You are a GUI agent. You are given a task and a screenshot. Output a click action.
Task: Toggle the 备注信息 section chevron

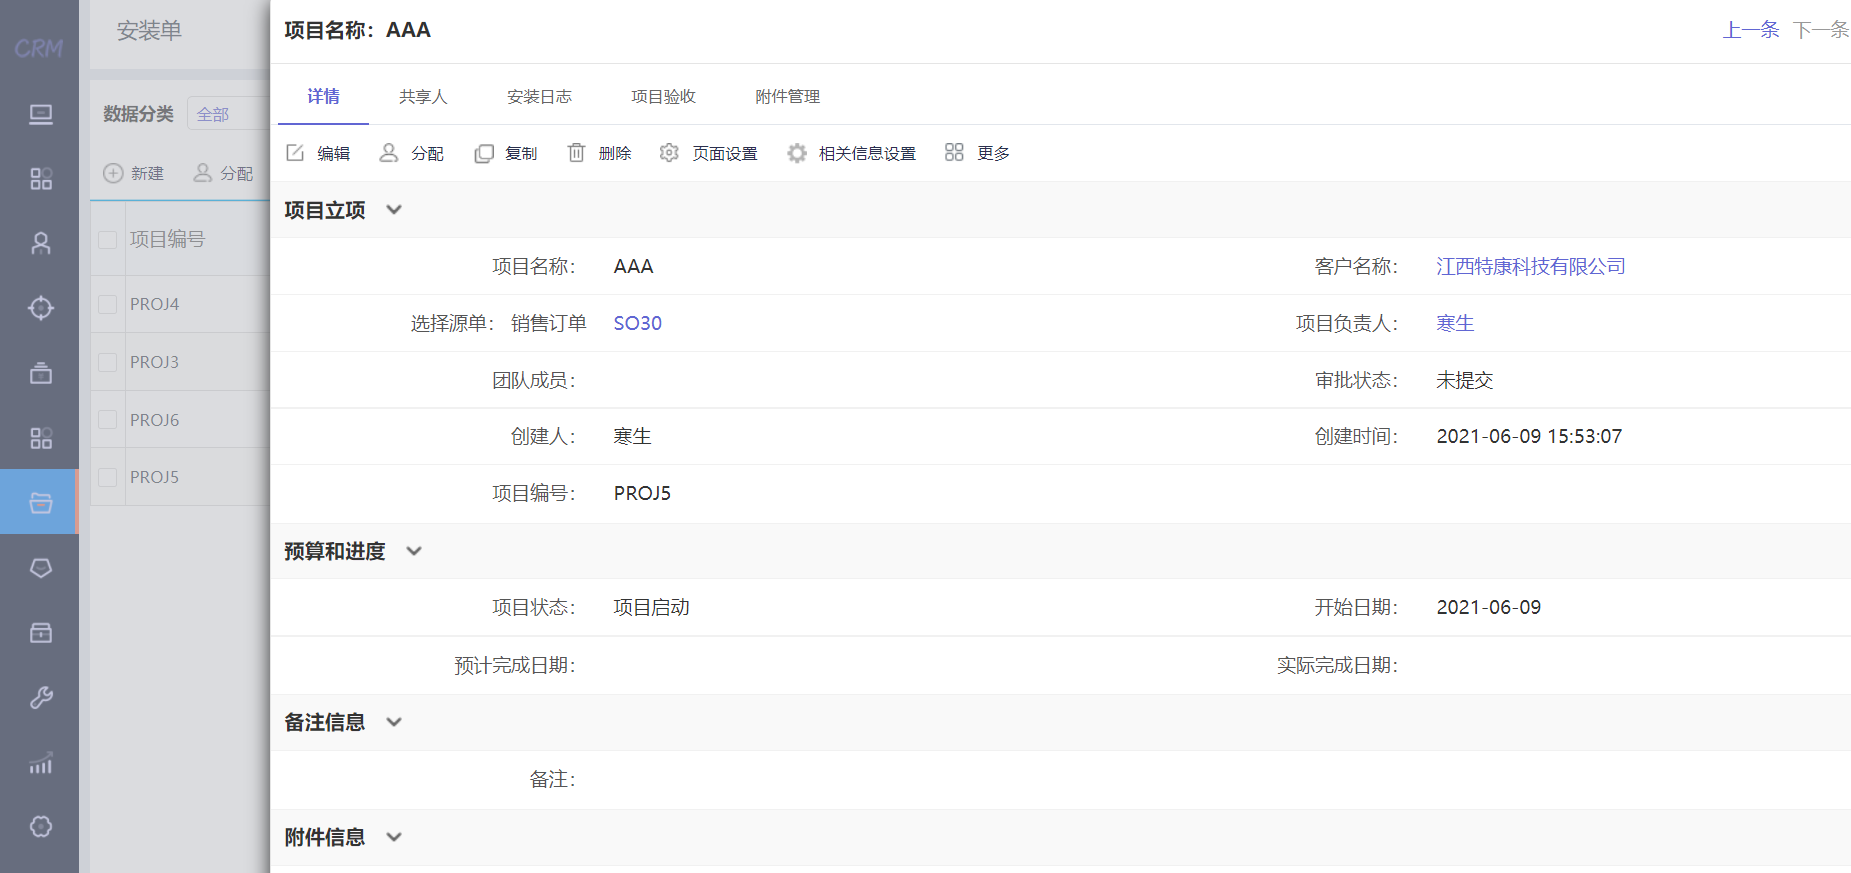(394, 722)
